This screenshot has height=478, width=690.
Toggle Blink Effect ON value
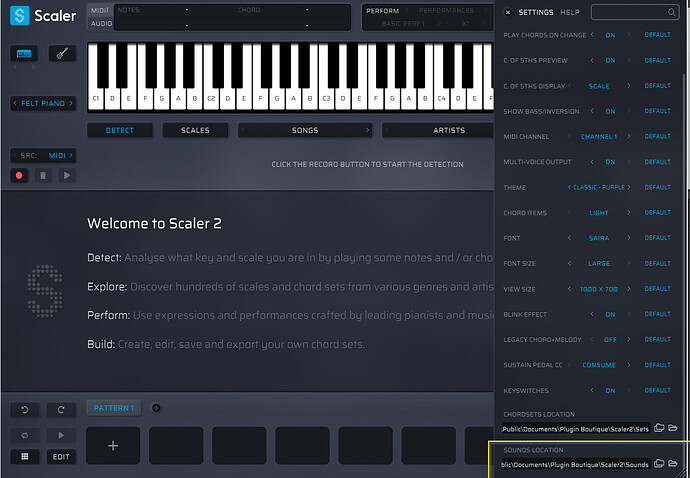(610, 315)
